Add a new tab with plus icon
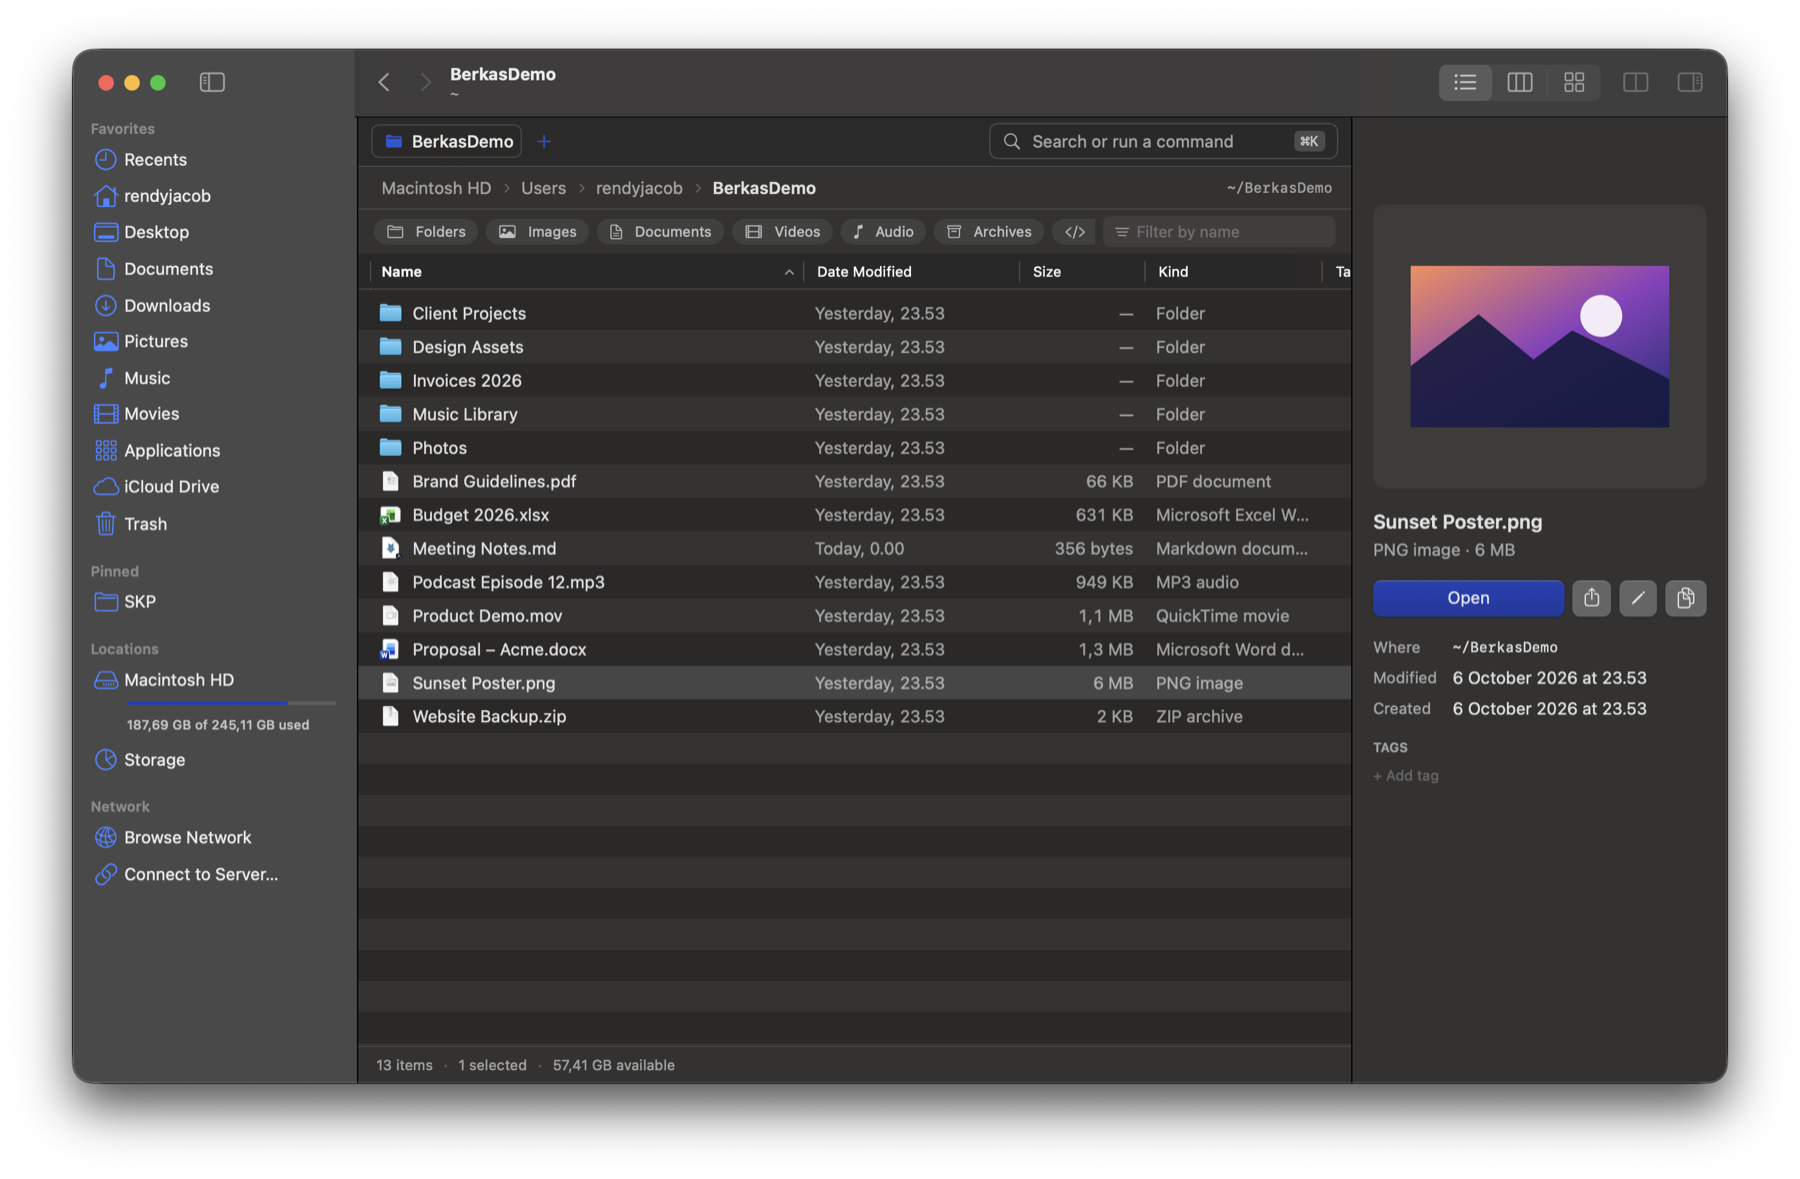 pos(544,141)
